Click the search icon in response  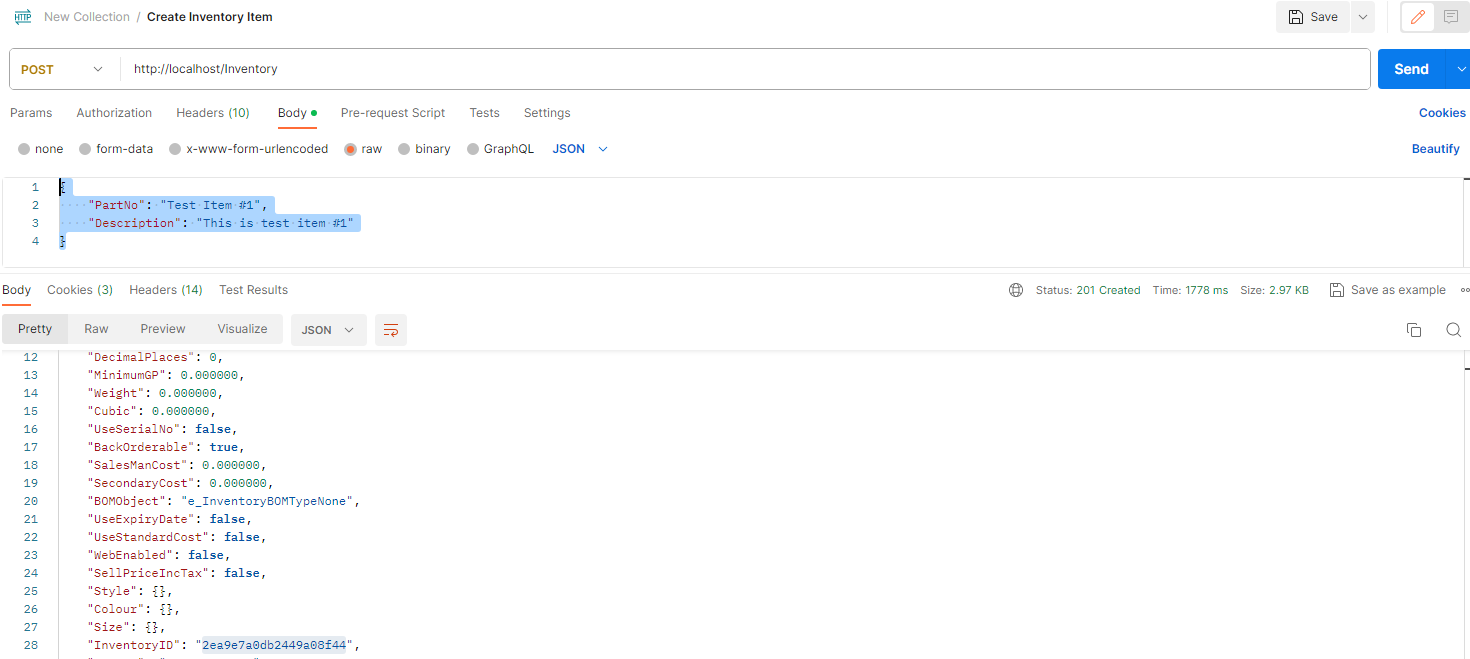pyautogui.click(x=1454, y=330)
